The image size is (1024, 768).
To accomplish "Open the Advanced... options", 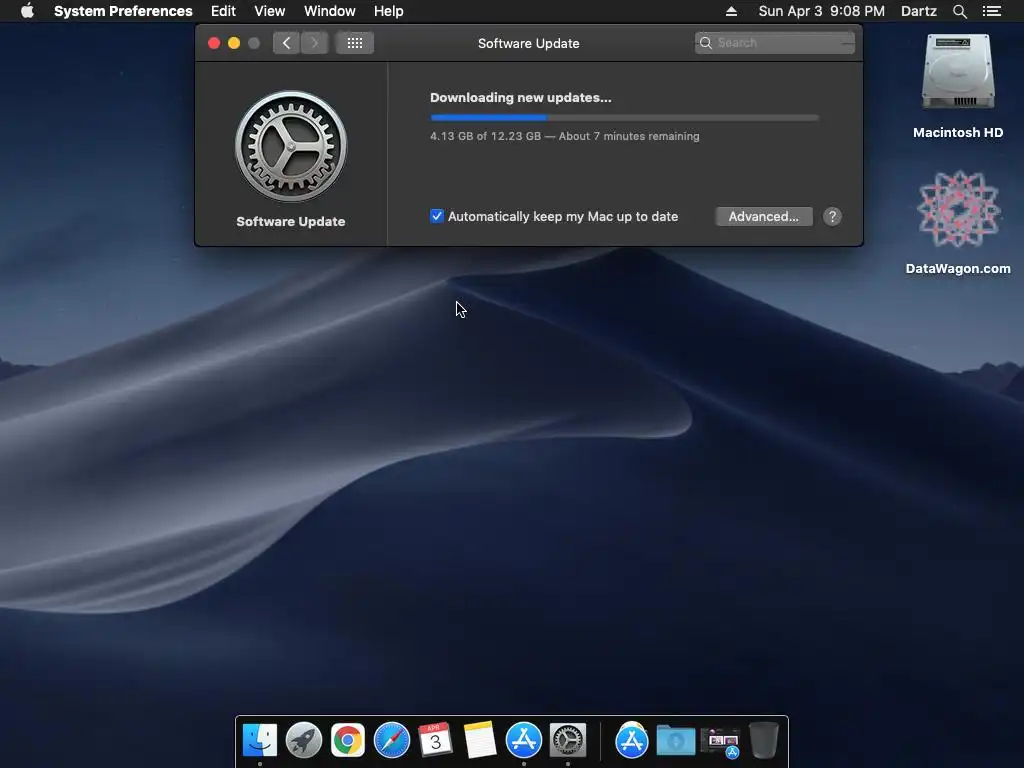I will coord(764,217).
